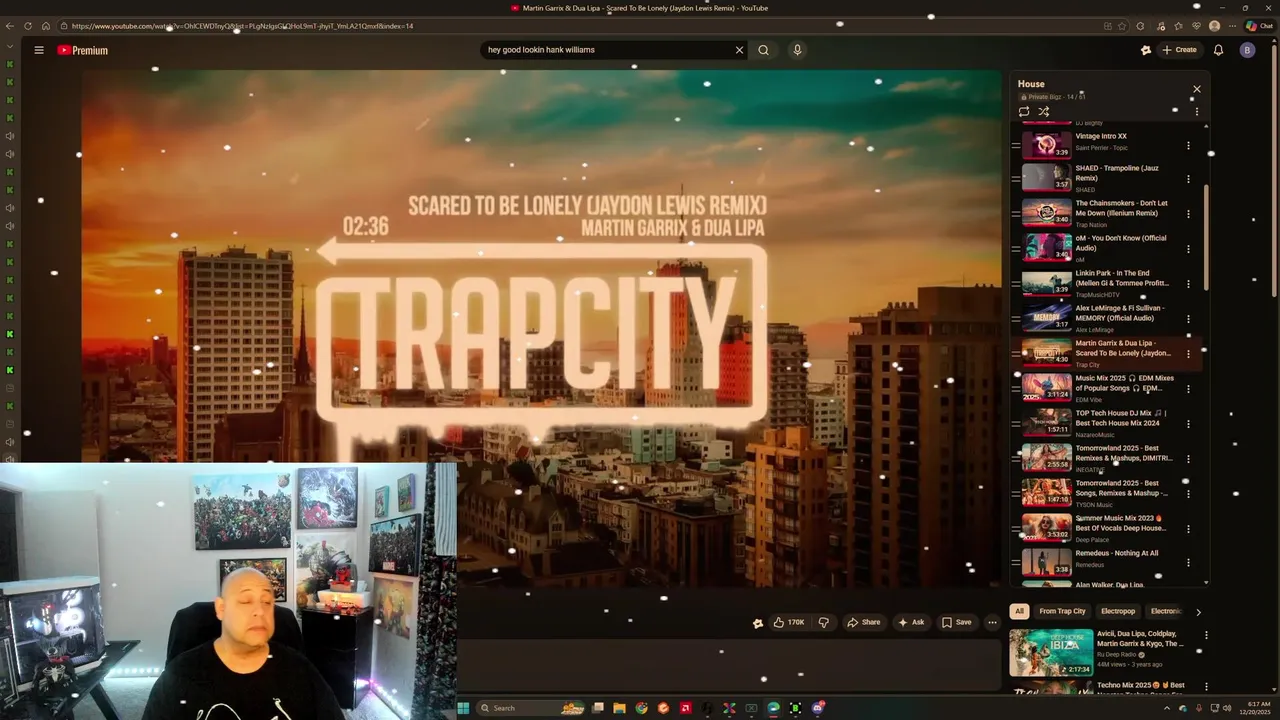Toggle shuffle playlist
This screenshot has height=720, width=1280.
tap(1043, 112)
